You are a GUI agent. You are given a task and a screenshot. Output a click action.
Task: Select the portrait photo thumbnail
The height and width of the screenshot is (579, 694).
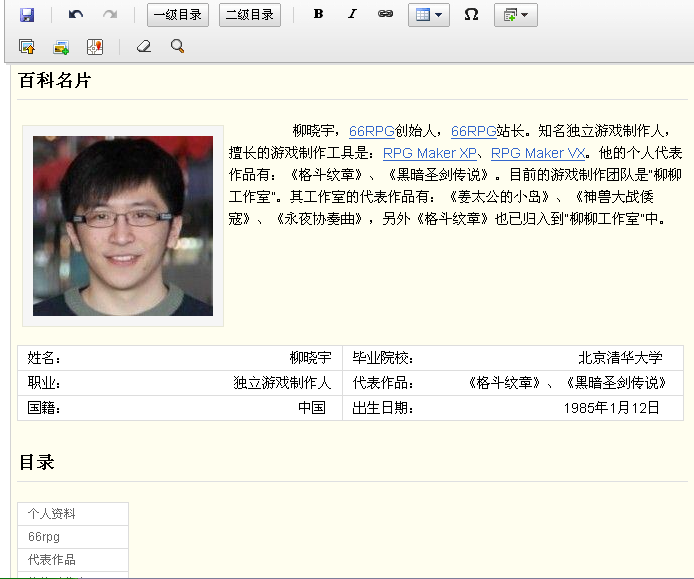point(123,226)
